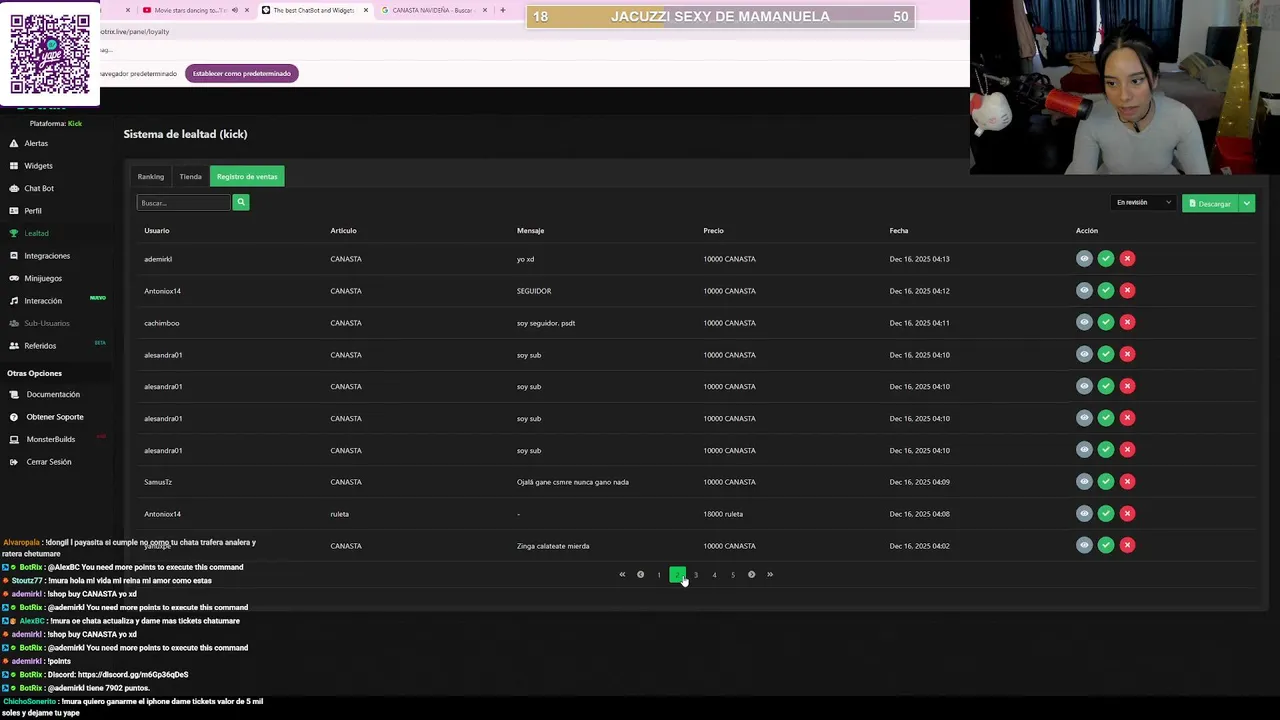Open the En revisión status dropdown
This screenshot has height=720, width=1280.
click(x=1143, y=202)
